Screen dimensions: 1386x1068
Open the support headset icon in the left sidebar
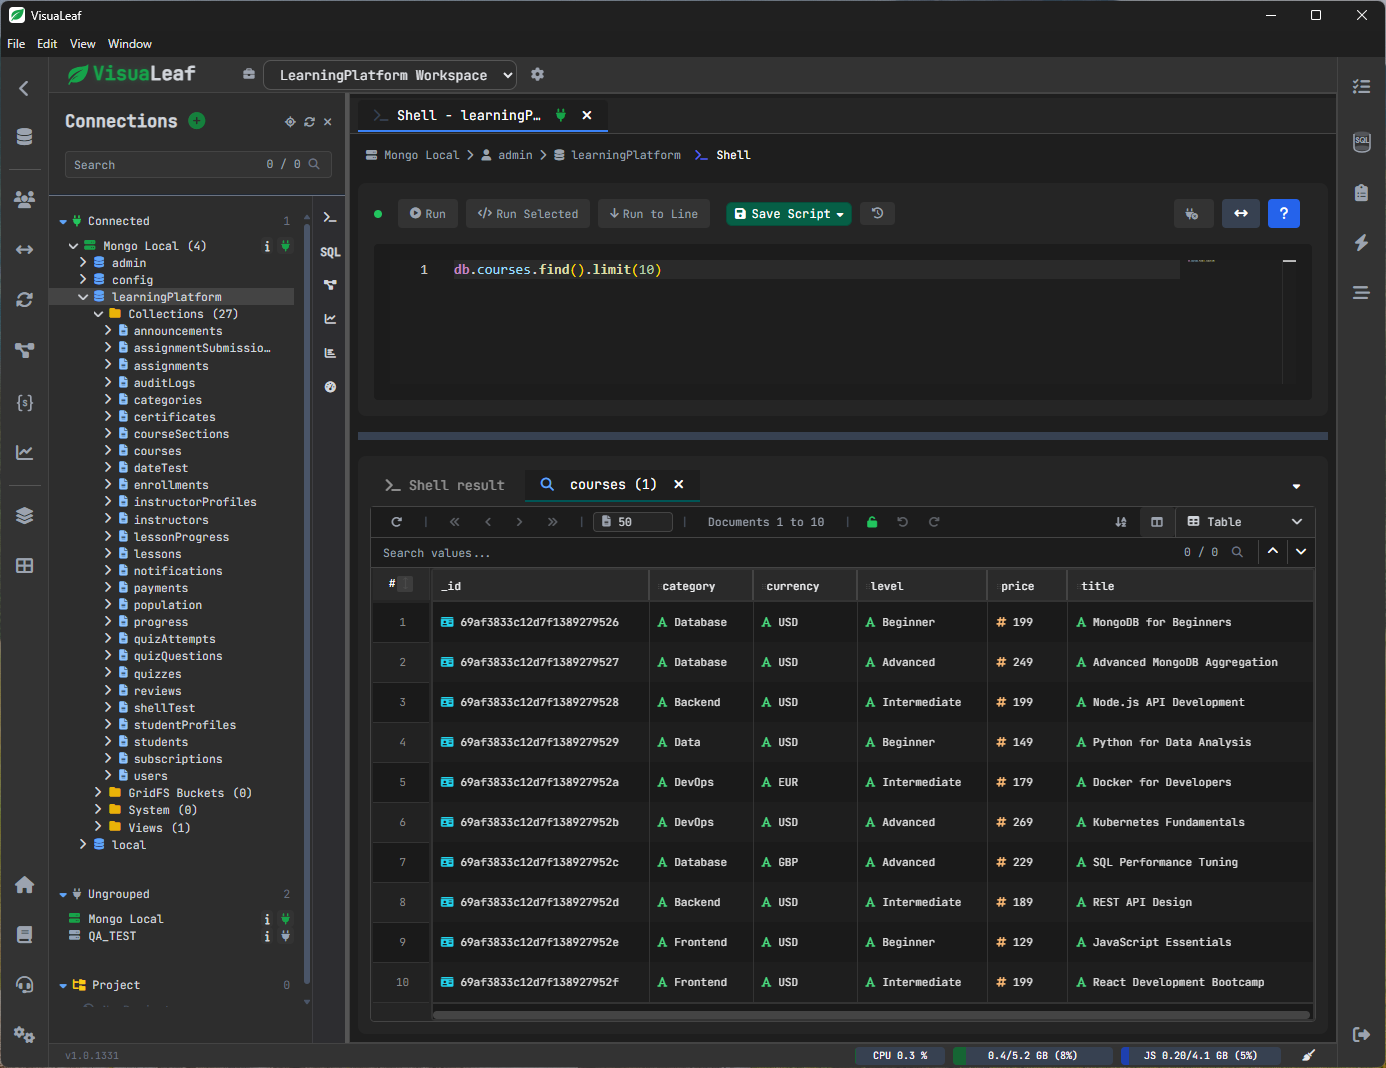(25, 985)
